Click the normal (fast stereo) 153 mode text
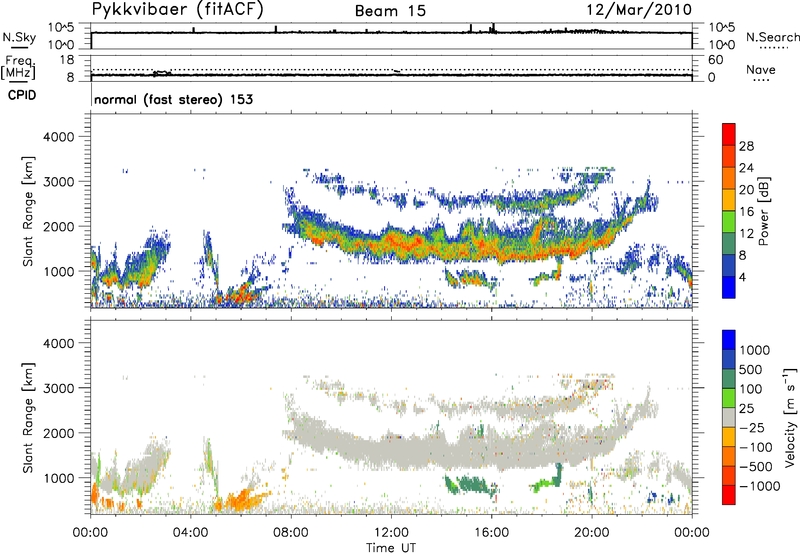The height and width of the screenshot is (554, 800). [x=173, y=99]
